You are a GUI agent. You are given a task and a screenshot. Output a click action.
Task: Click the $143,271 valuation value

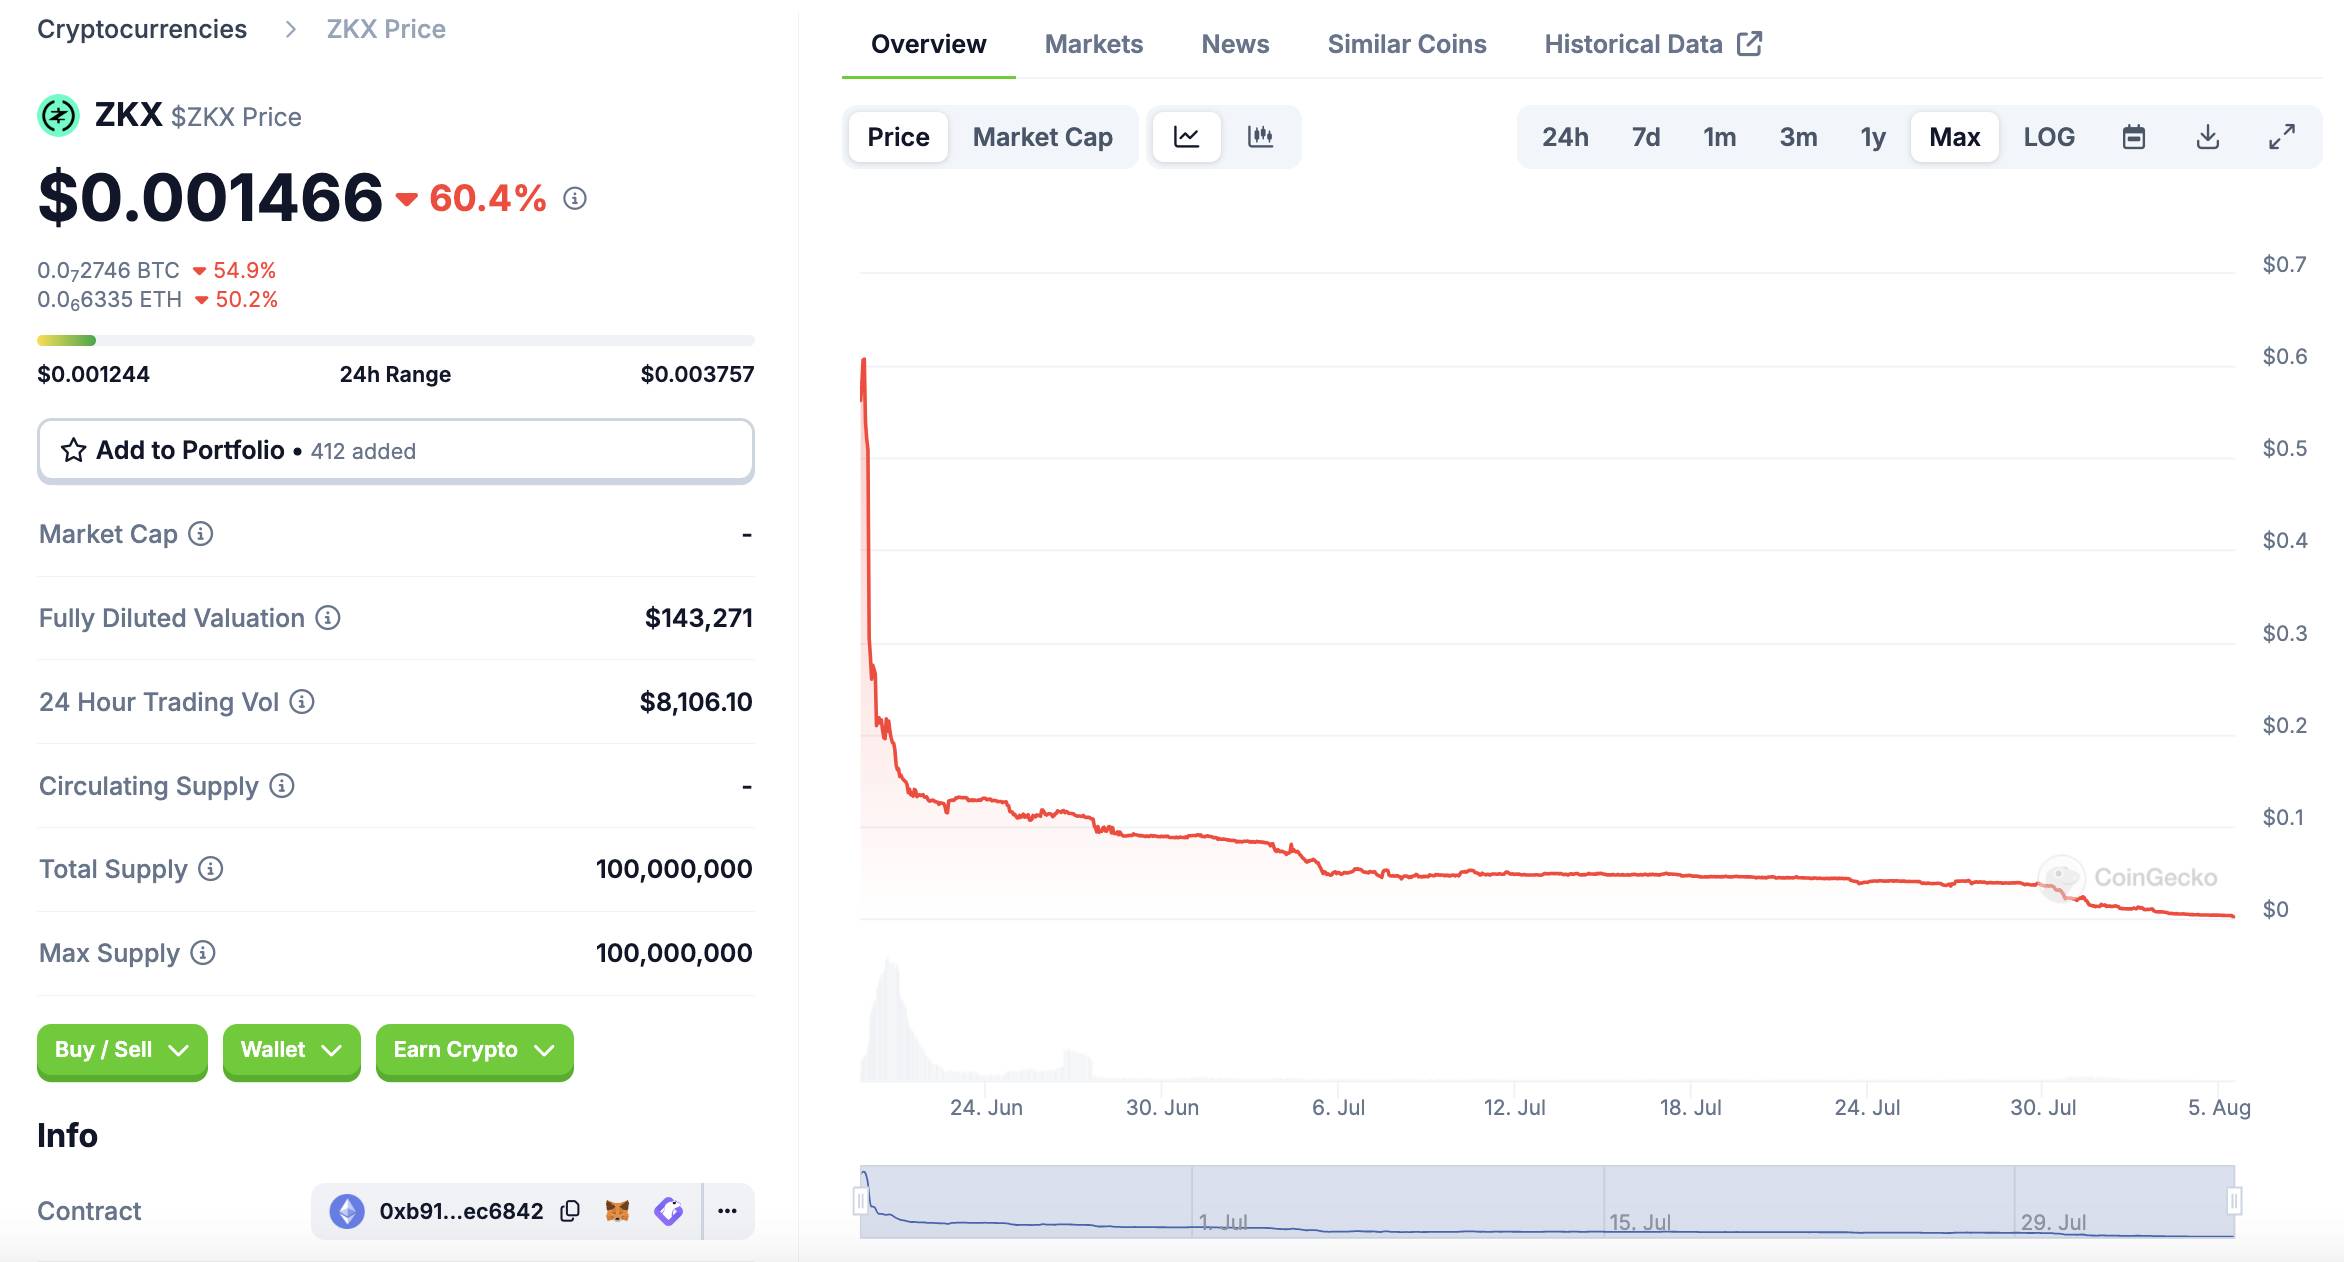point(699,618)
